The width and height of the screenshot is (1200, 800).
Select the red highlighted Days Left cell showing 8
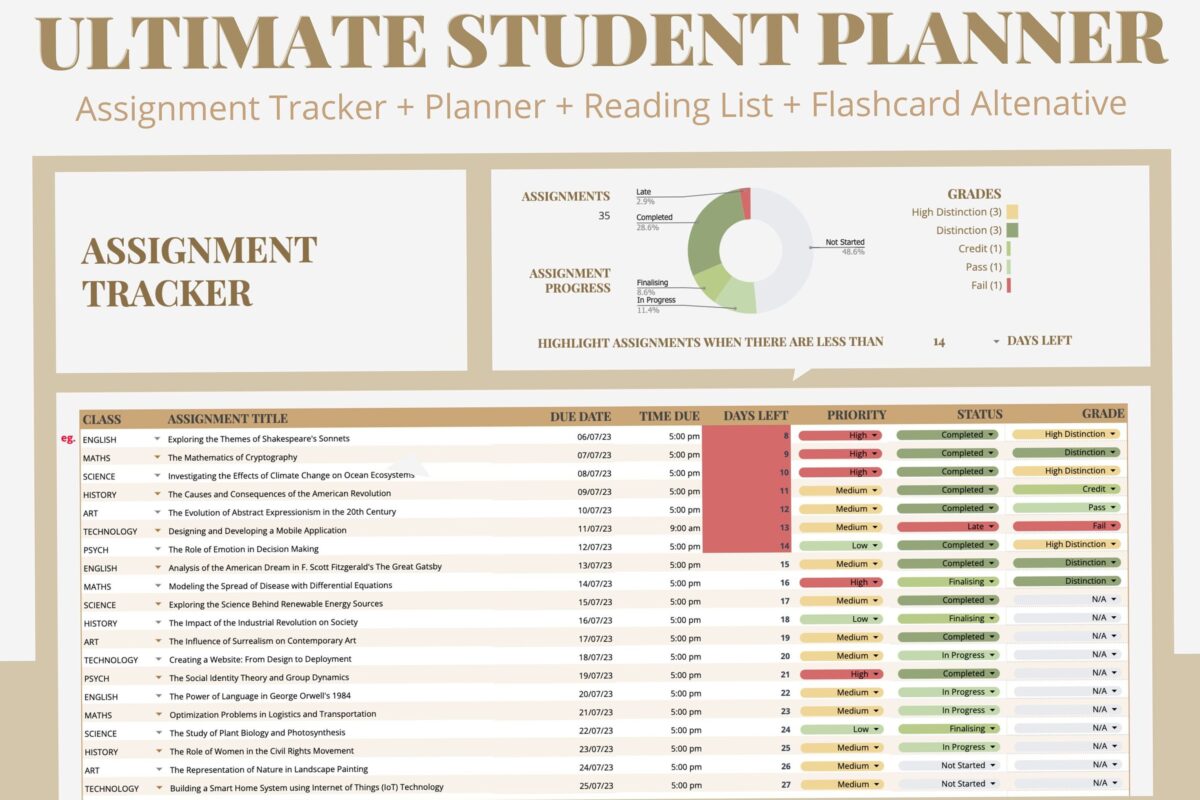point(748,438)
